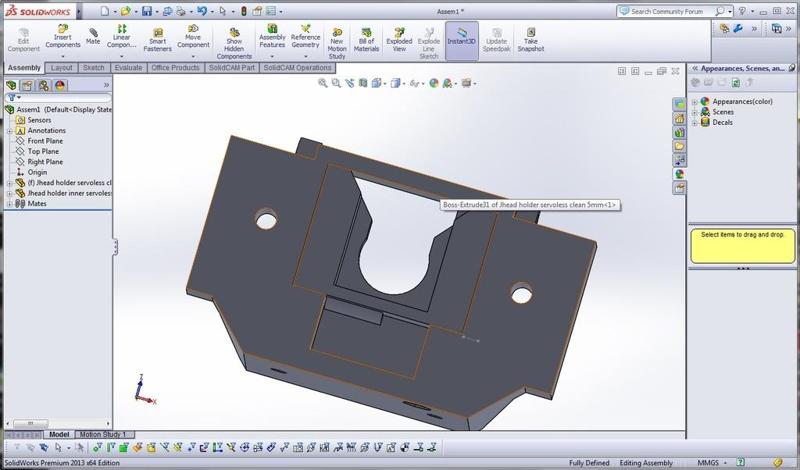The width and height of the screenshot is (800, 470).
Task: Switch to the Sketch tab
Action: point(93,67)
